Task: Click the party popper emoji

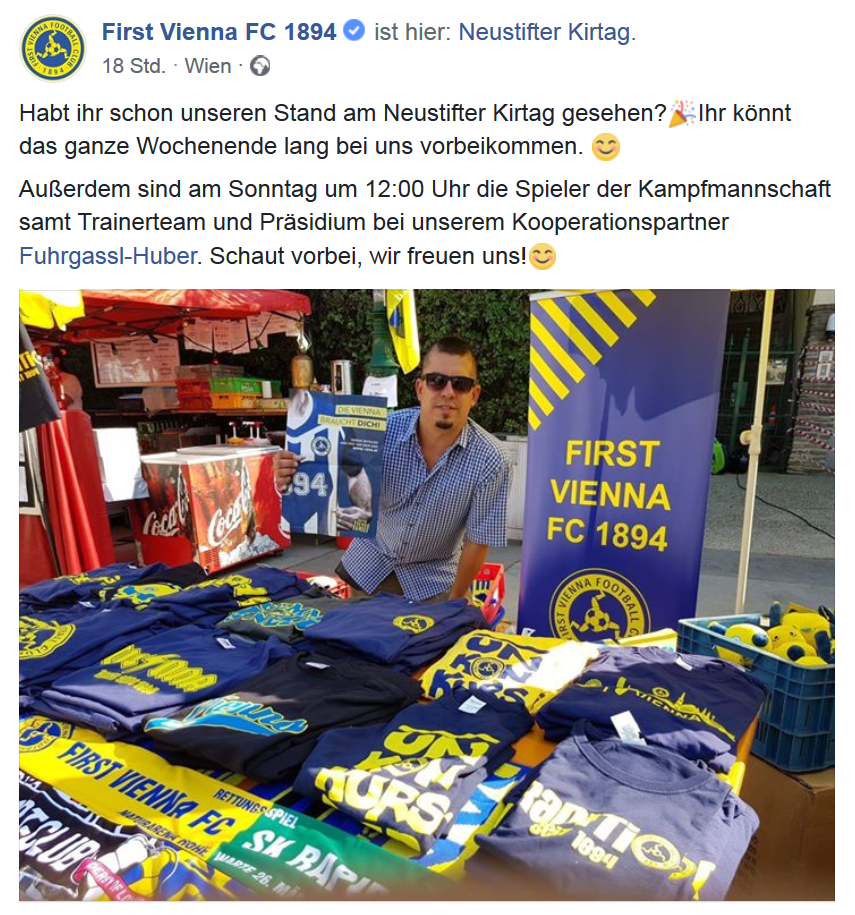Action: point(682,114)
